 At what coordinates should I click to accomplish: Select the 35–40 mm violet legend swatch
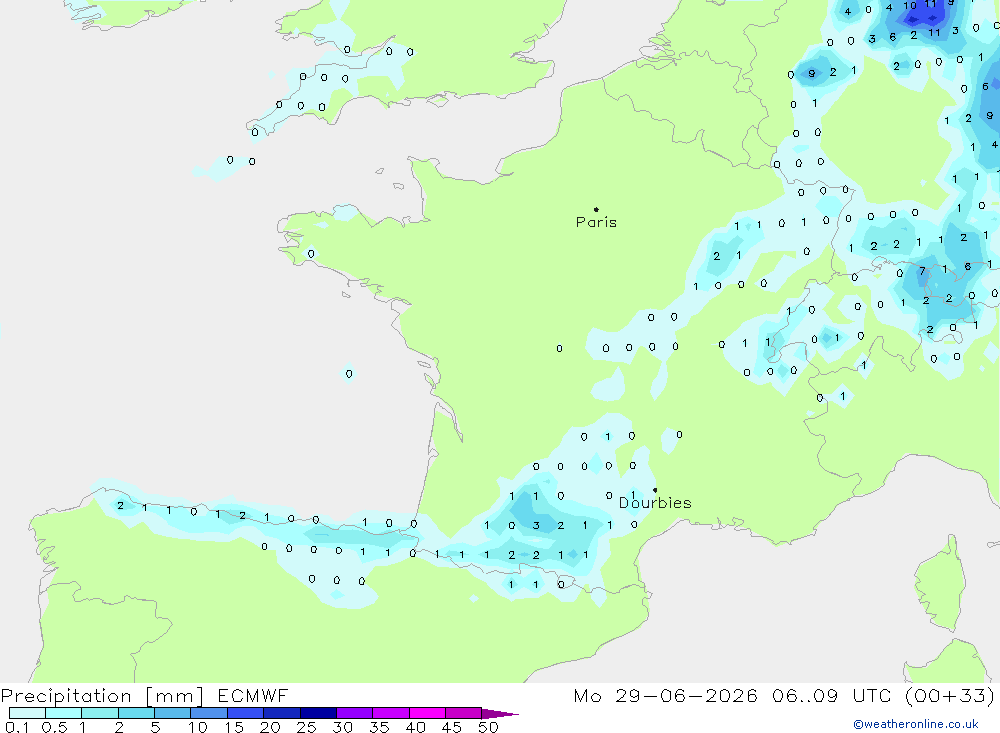390,713
